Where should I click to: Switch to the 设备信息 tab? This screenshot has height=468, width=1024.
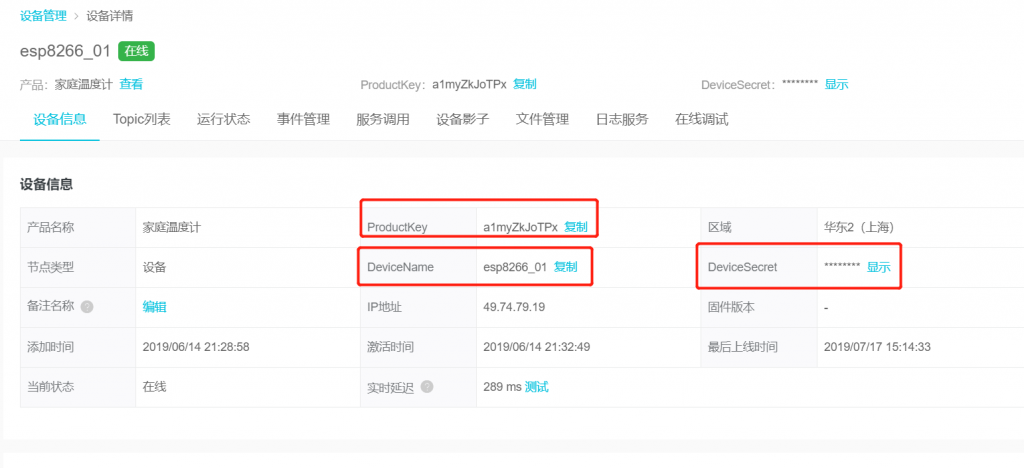(x=59, y=119)
